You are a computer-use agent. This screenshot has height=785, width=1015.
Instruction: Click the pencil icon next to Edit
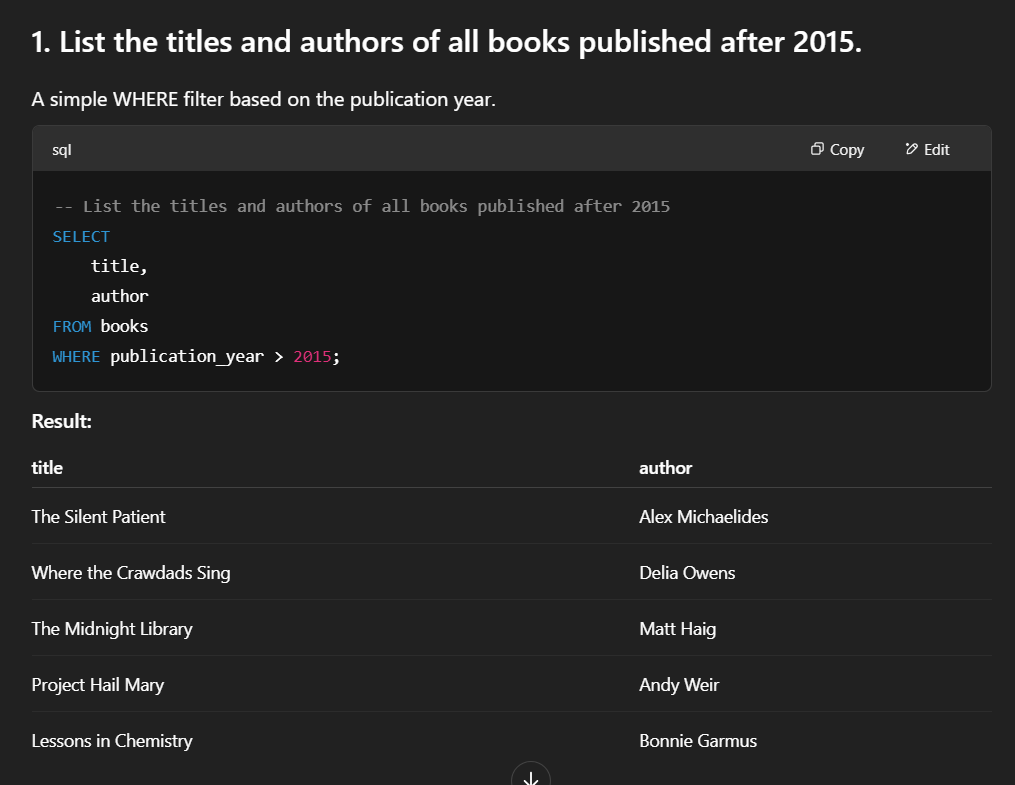coord(911,148)
